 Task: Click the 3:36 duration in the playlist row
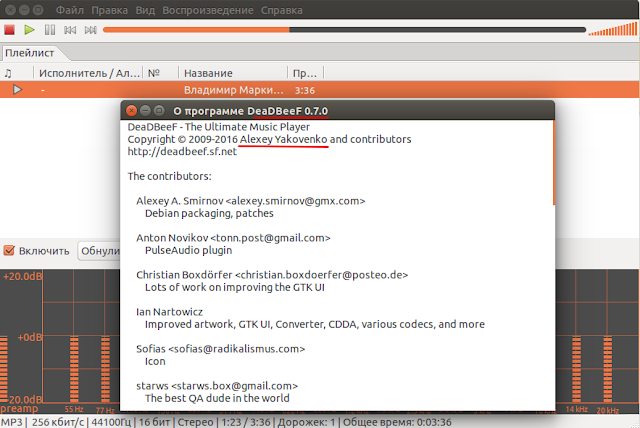tap(305, 90)
